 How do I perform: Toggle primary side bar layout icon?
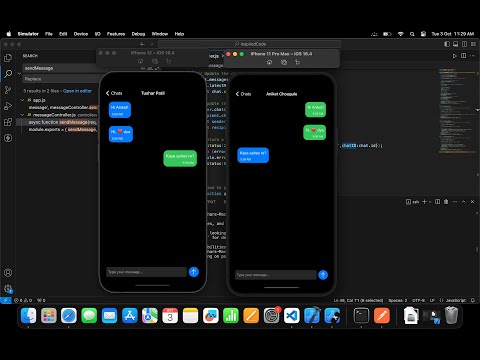pyautogui.click(x=447, y=44)
